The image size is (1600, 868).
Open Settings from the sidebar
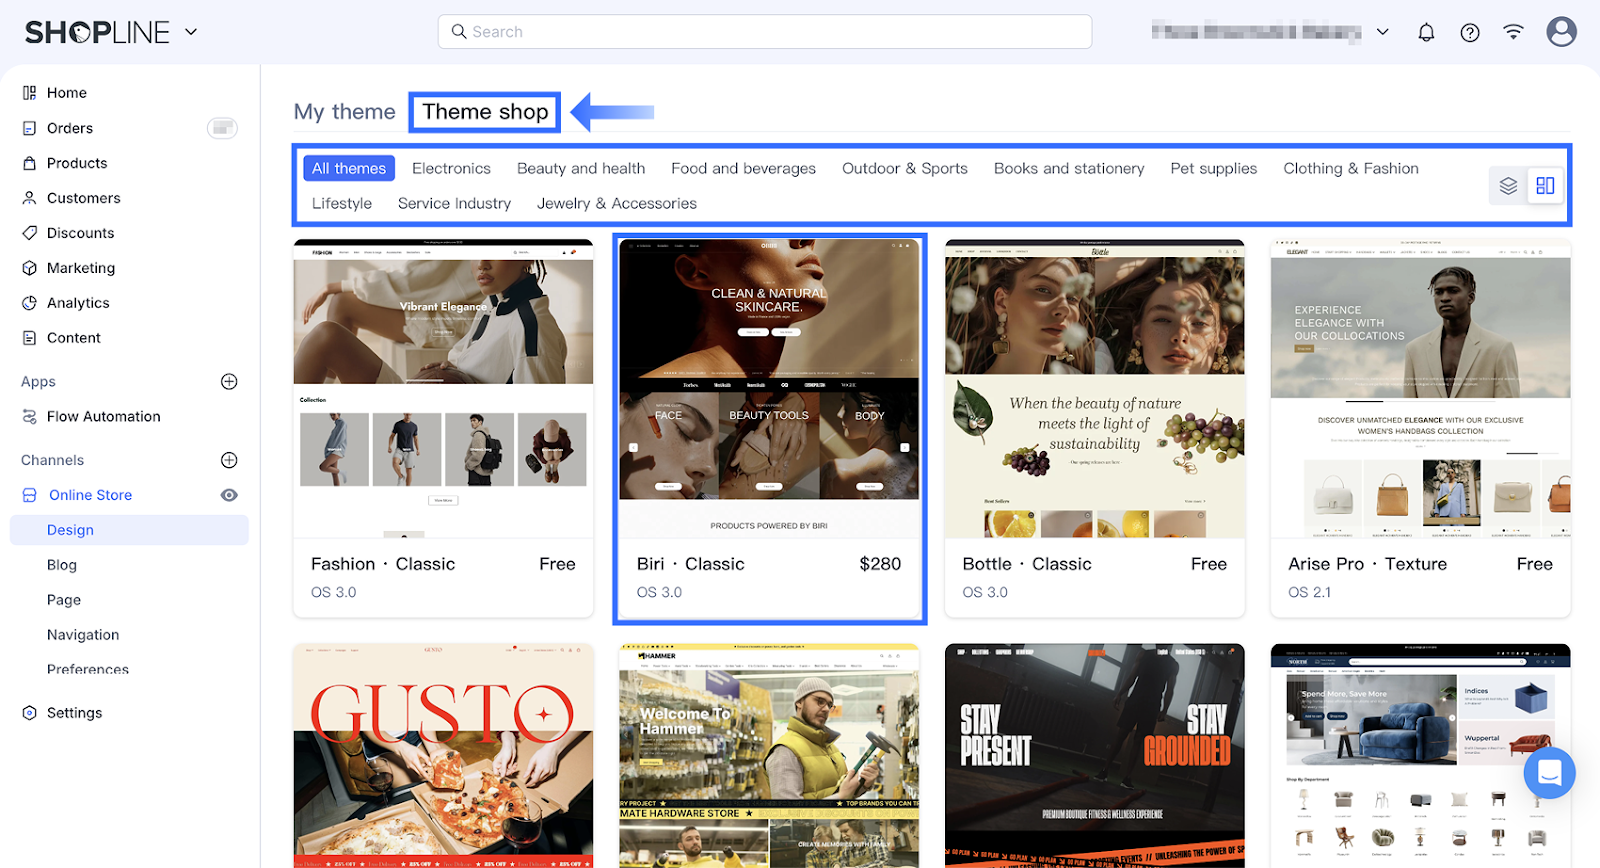tap(74, 713)
